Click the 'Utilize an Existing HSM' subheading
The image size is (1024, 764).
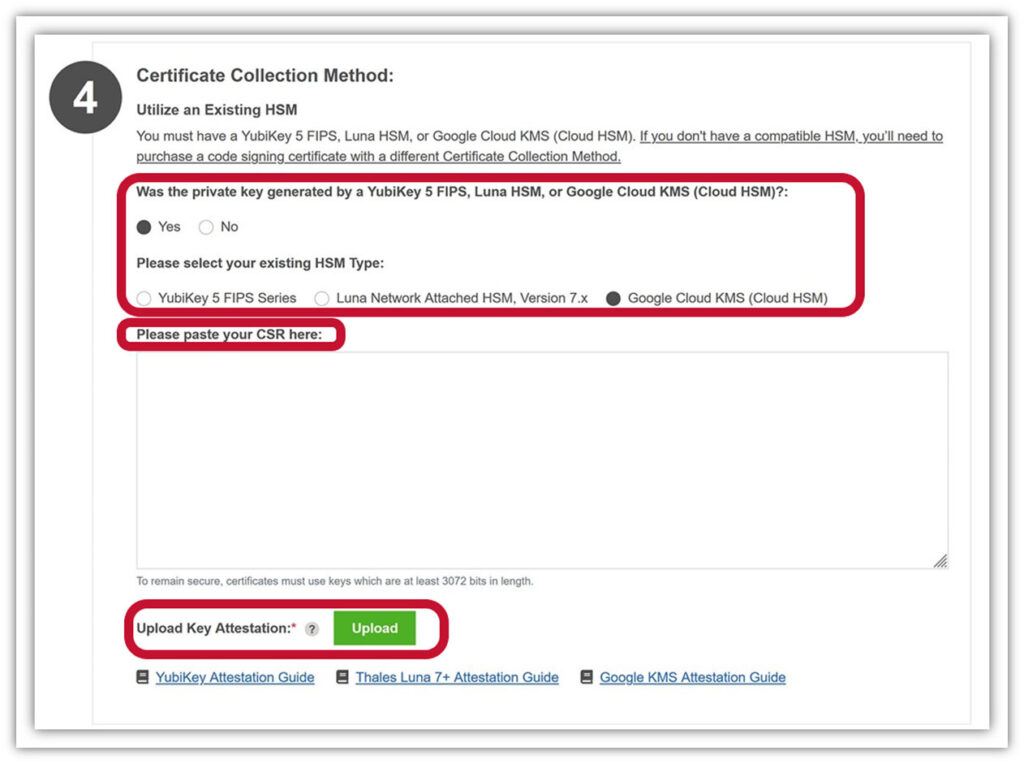(217, 110)
